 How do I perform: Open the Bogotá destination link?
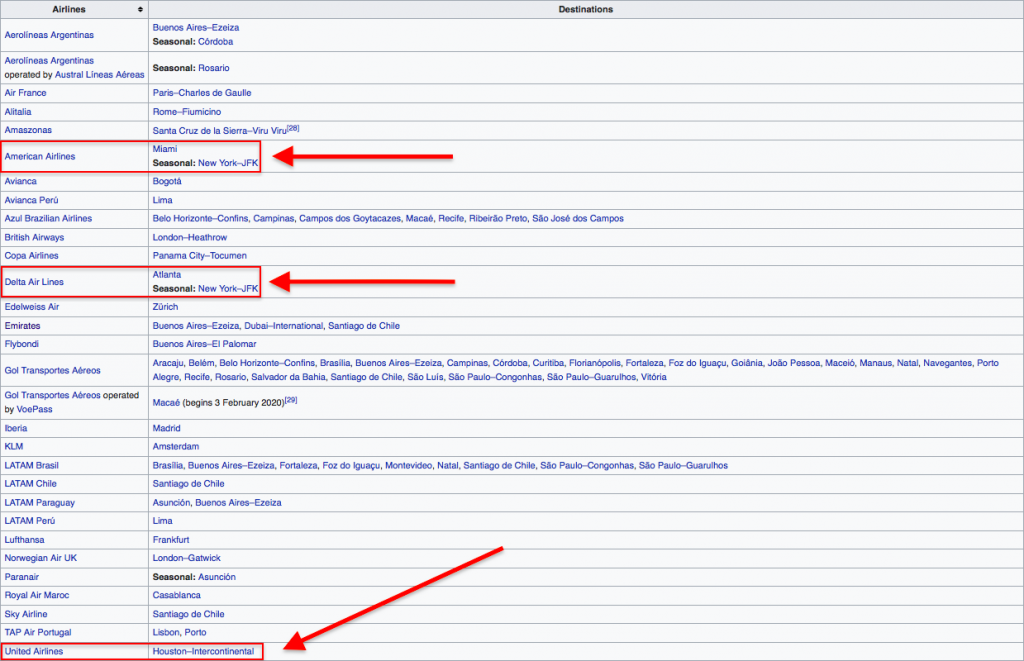tap(167, 181)
